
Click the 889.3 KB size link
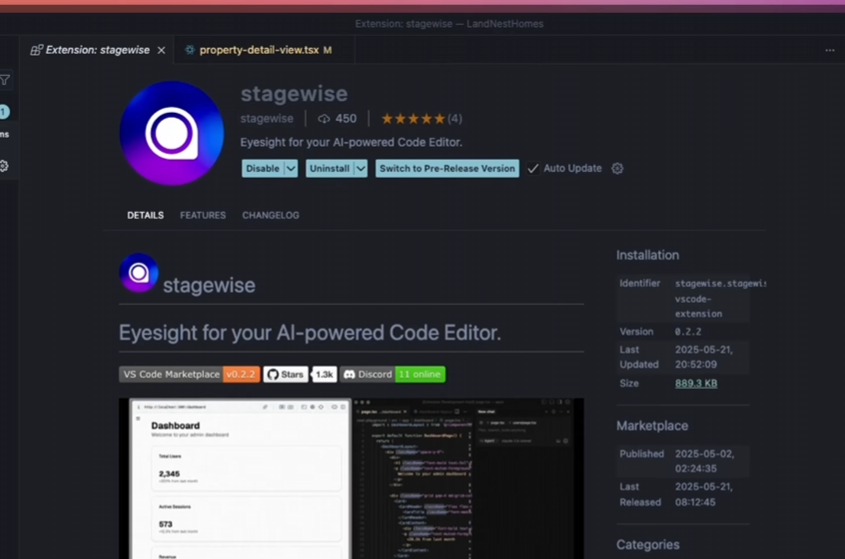pos(696,383)
